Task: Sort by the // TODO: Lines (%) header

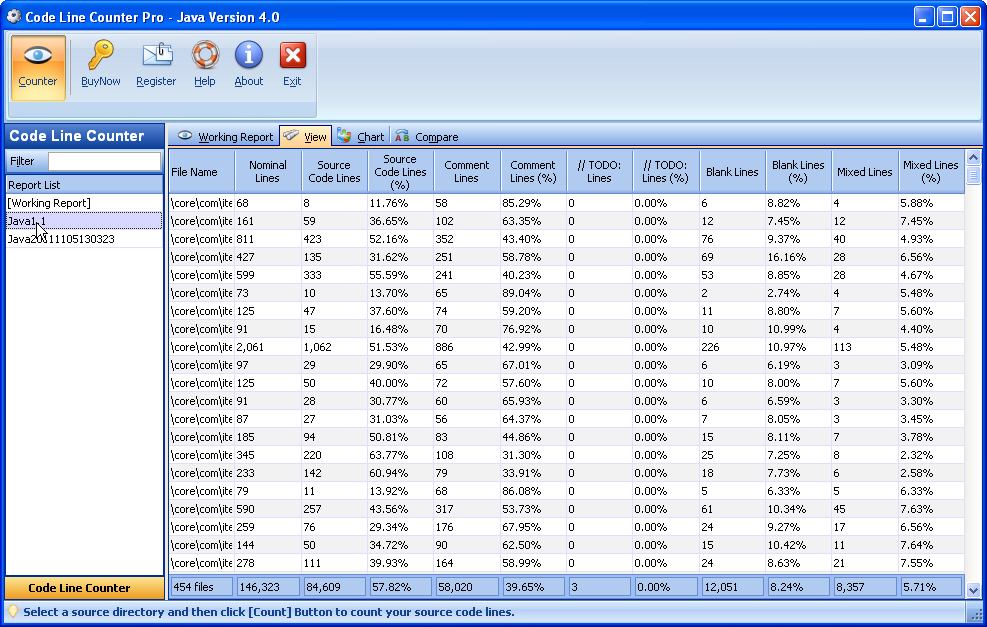Action: (x=666, y=172)
